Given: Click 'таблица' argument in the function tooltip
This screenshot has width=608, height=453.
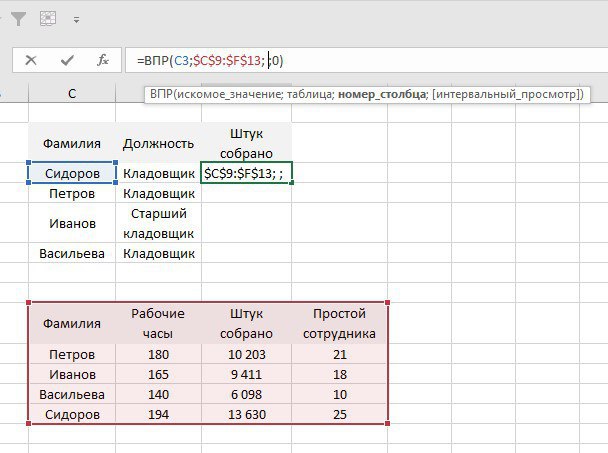Looking at the screenshot, I should (309, 94).
